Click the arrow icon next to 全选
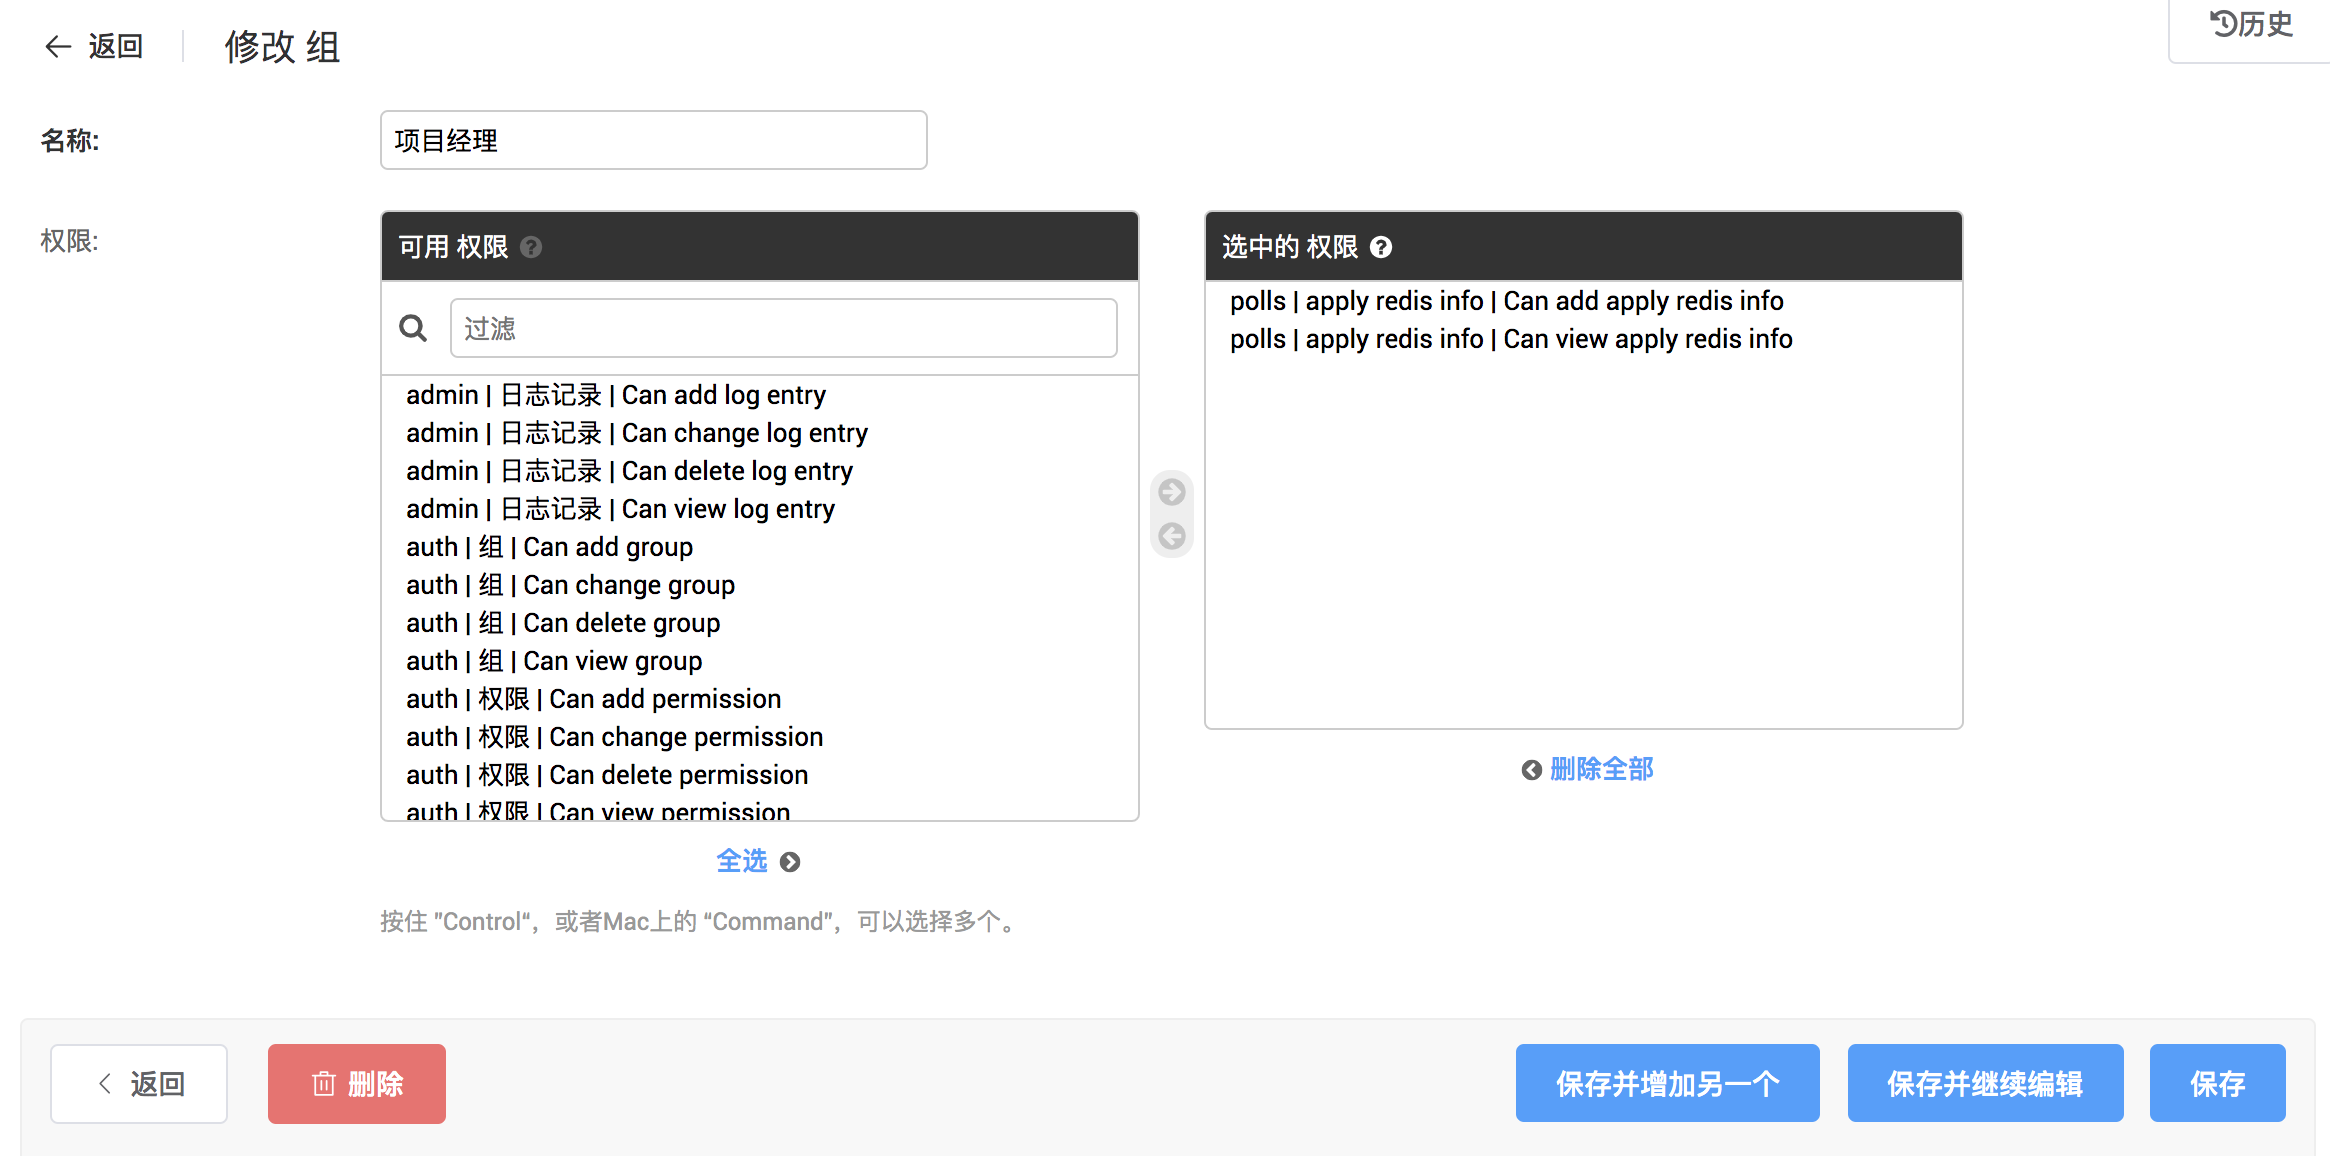 [x=790, y=862]
